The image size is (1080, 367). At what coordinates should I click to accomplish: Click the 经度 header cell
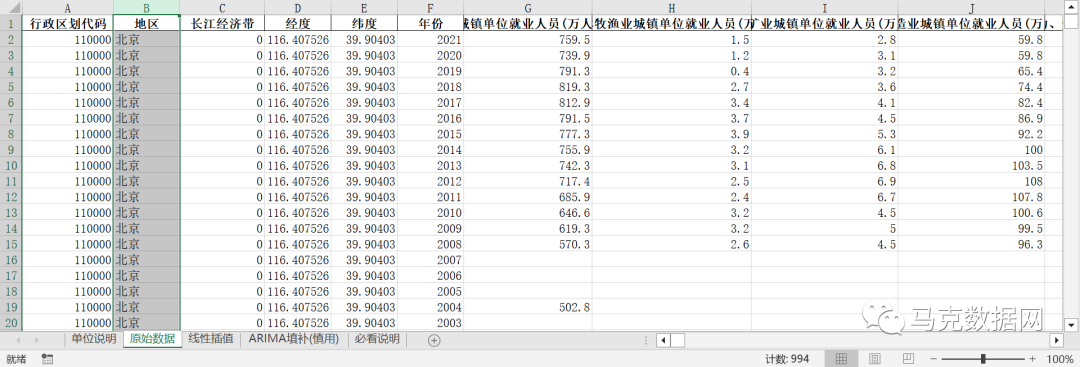[x=298, y=23]
